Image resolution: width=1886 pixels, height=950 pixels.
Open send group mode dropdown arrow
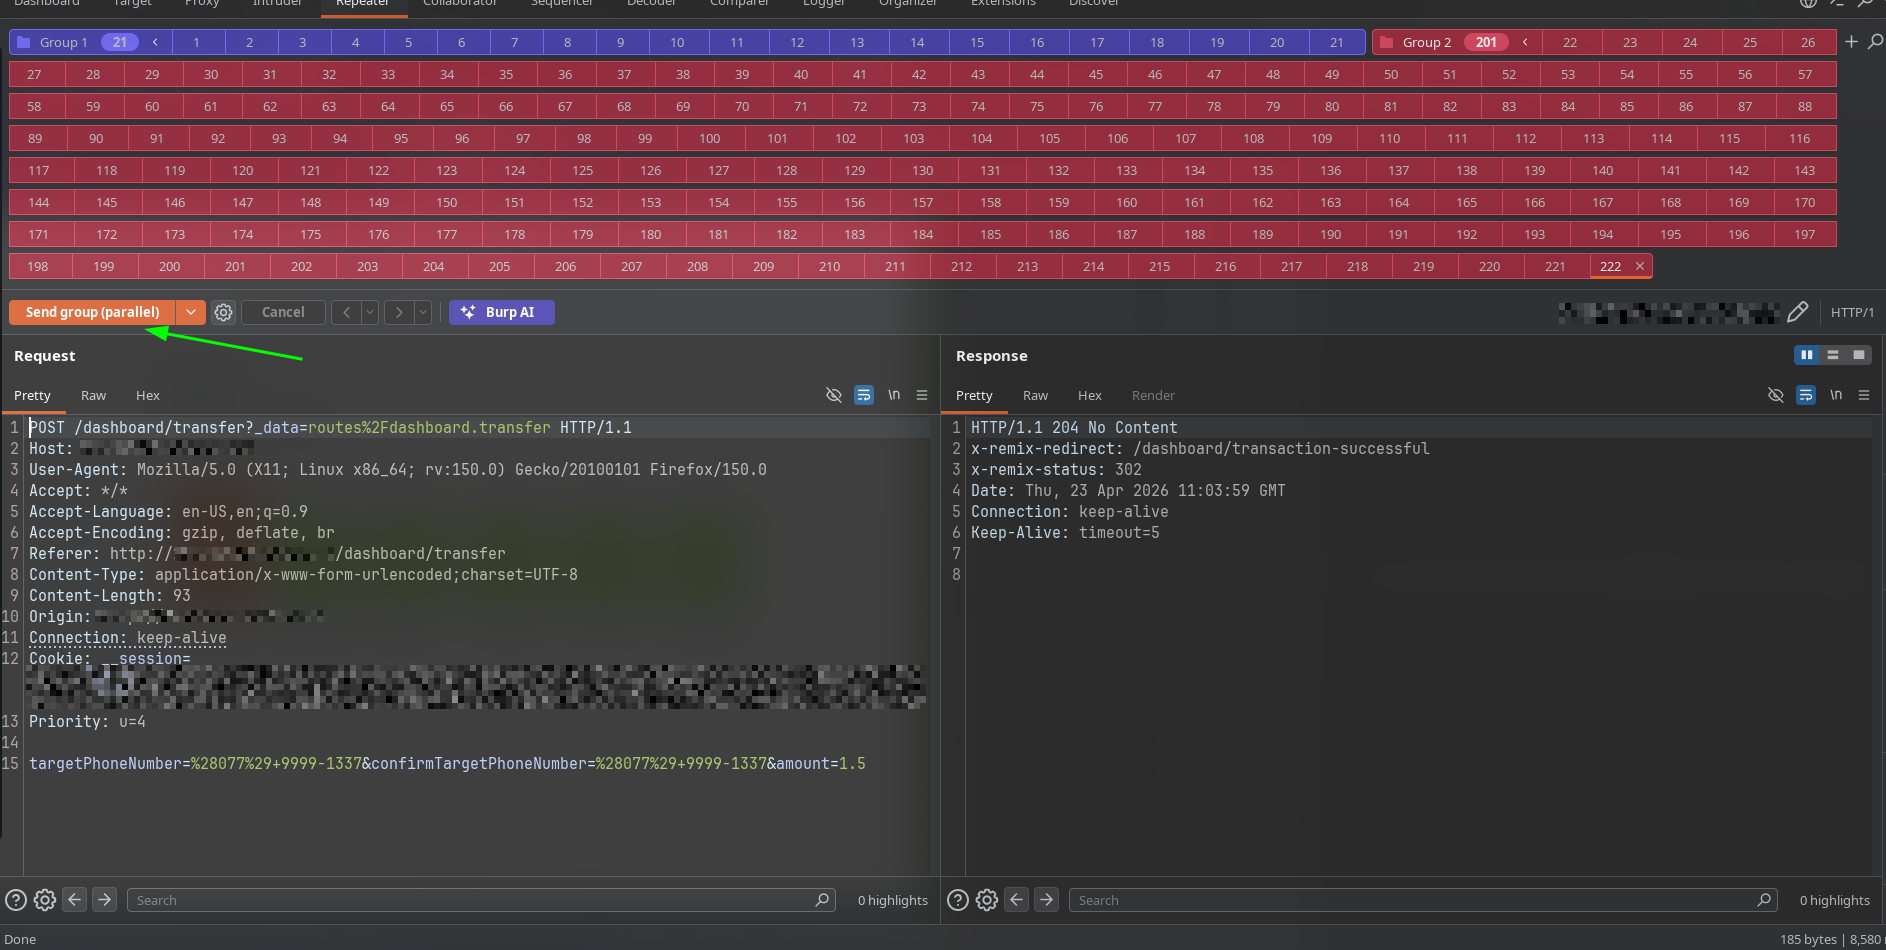(190, 312)
